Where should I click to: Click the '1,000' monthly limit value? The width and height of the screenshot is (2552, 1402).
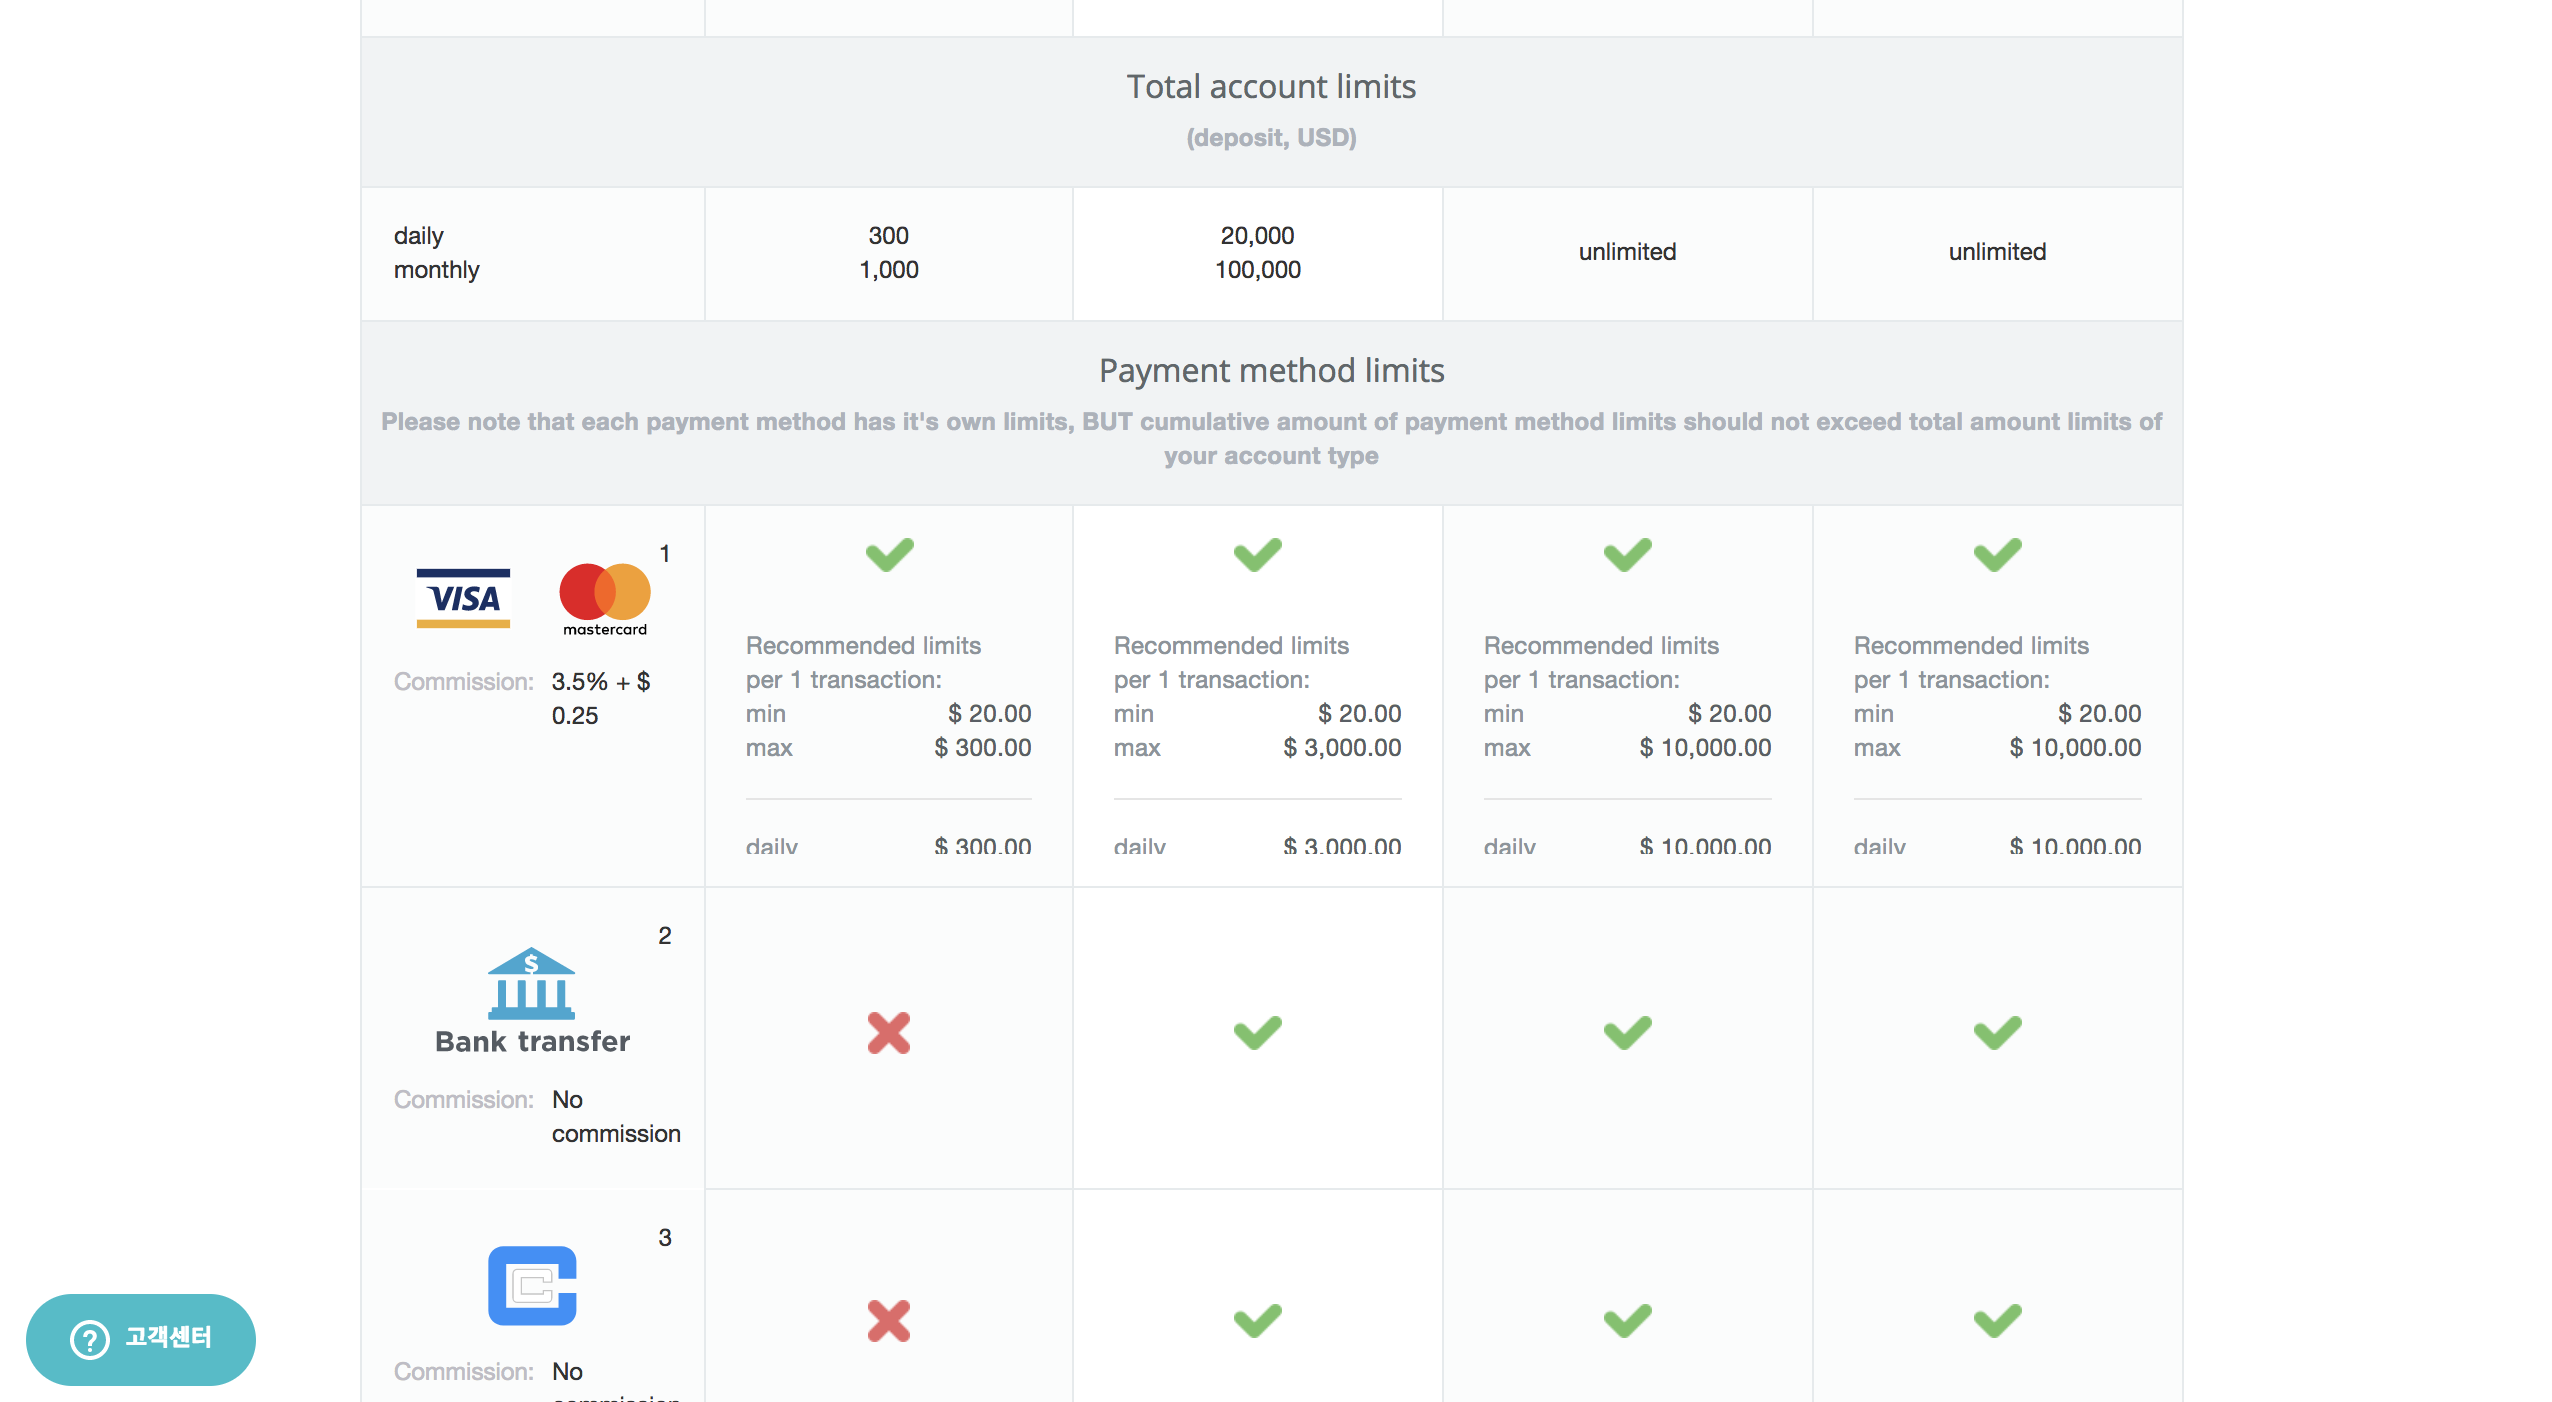click(x=888, y=270)
